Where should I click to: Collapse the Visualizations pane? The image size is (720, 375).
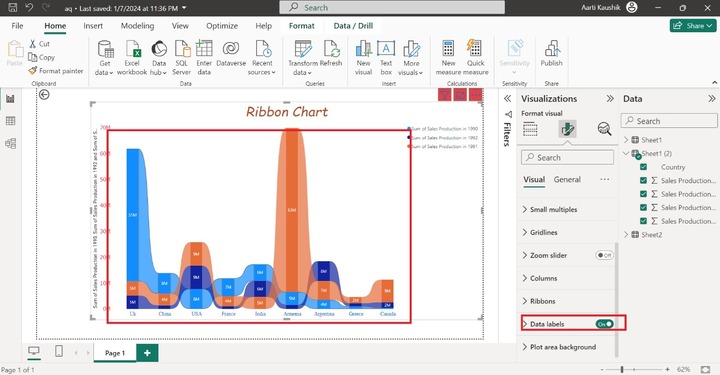(x=610, y=99)
